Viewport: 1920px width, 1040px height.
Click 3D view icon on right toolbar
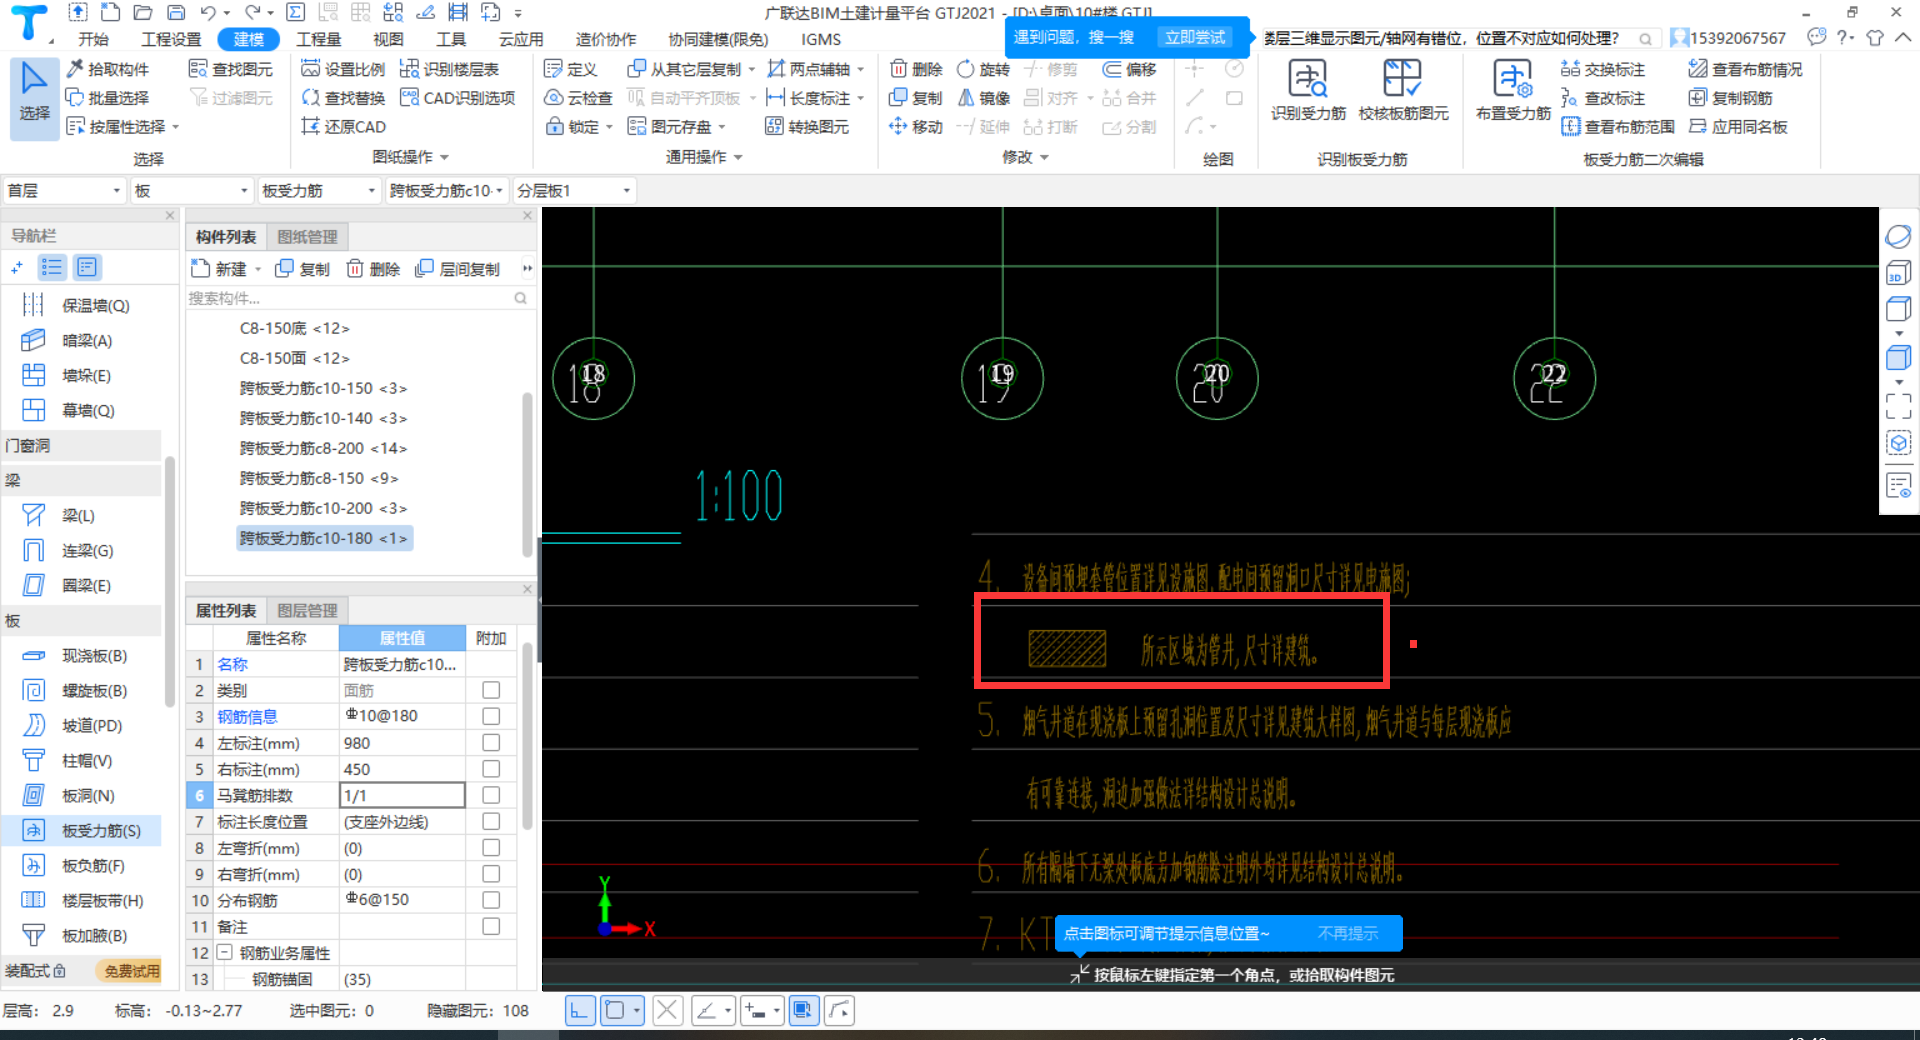tap(1898, 273)
